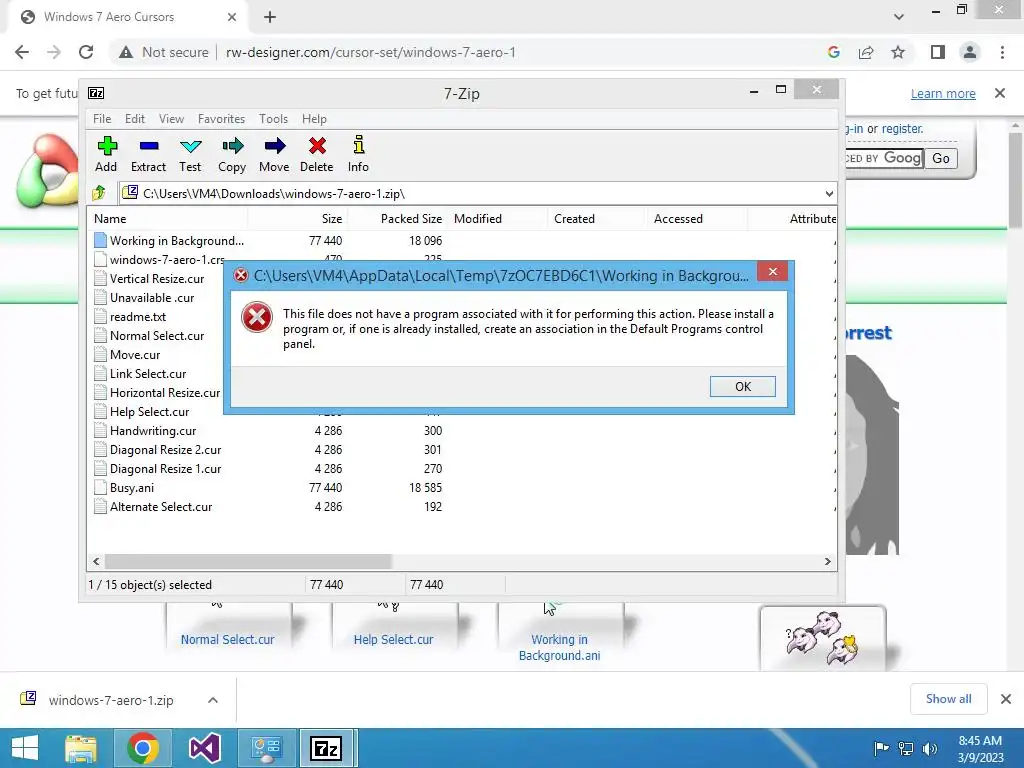Select Normal Select.cur in 7-Zip list

tap(157, 336)
